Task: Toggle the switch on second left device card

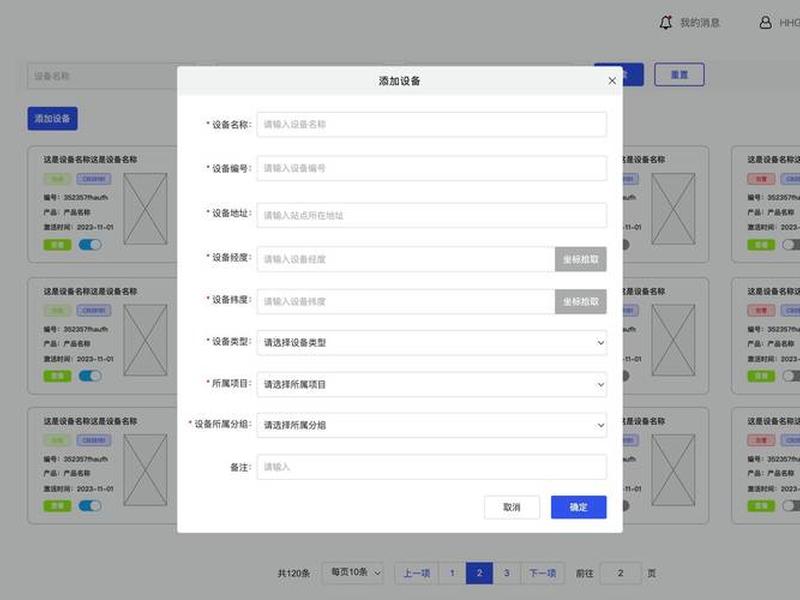Action: click(90, 376)
